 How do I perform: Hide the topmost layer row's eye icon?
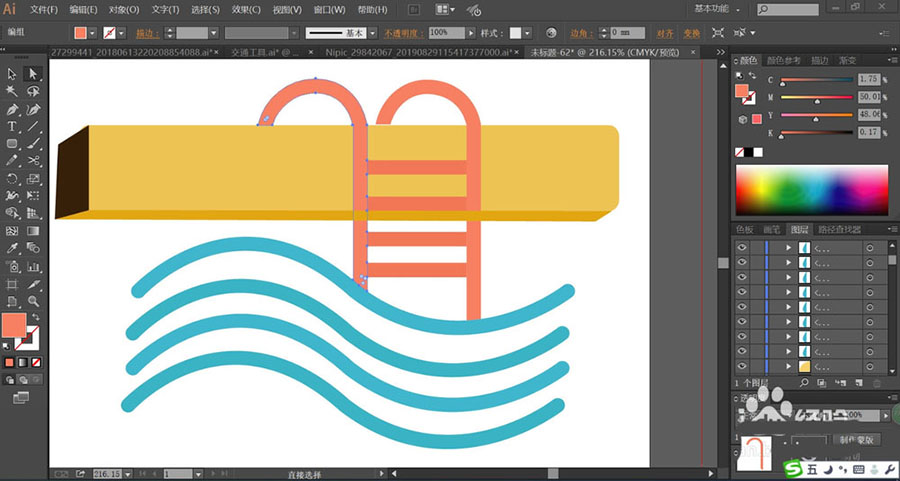[x=743, y=247]
